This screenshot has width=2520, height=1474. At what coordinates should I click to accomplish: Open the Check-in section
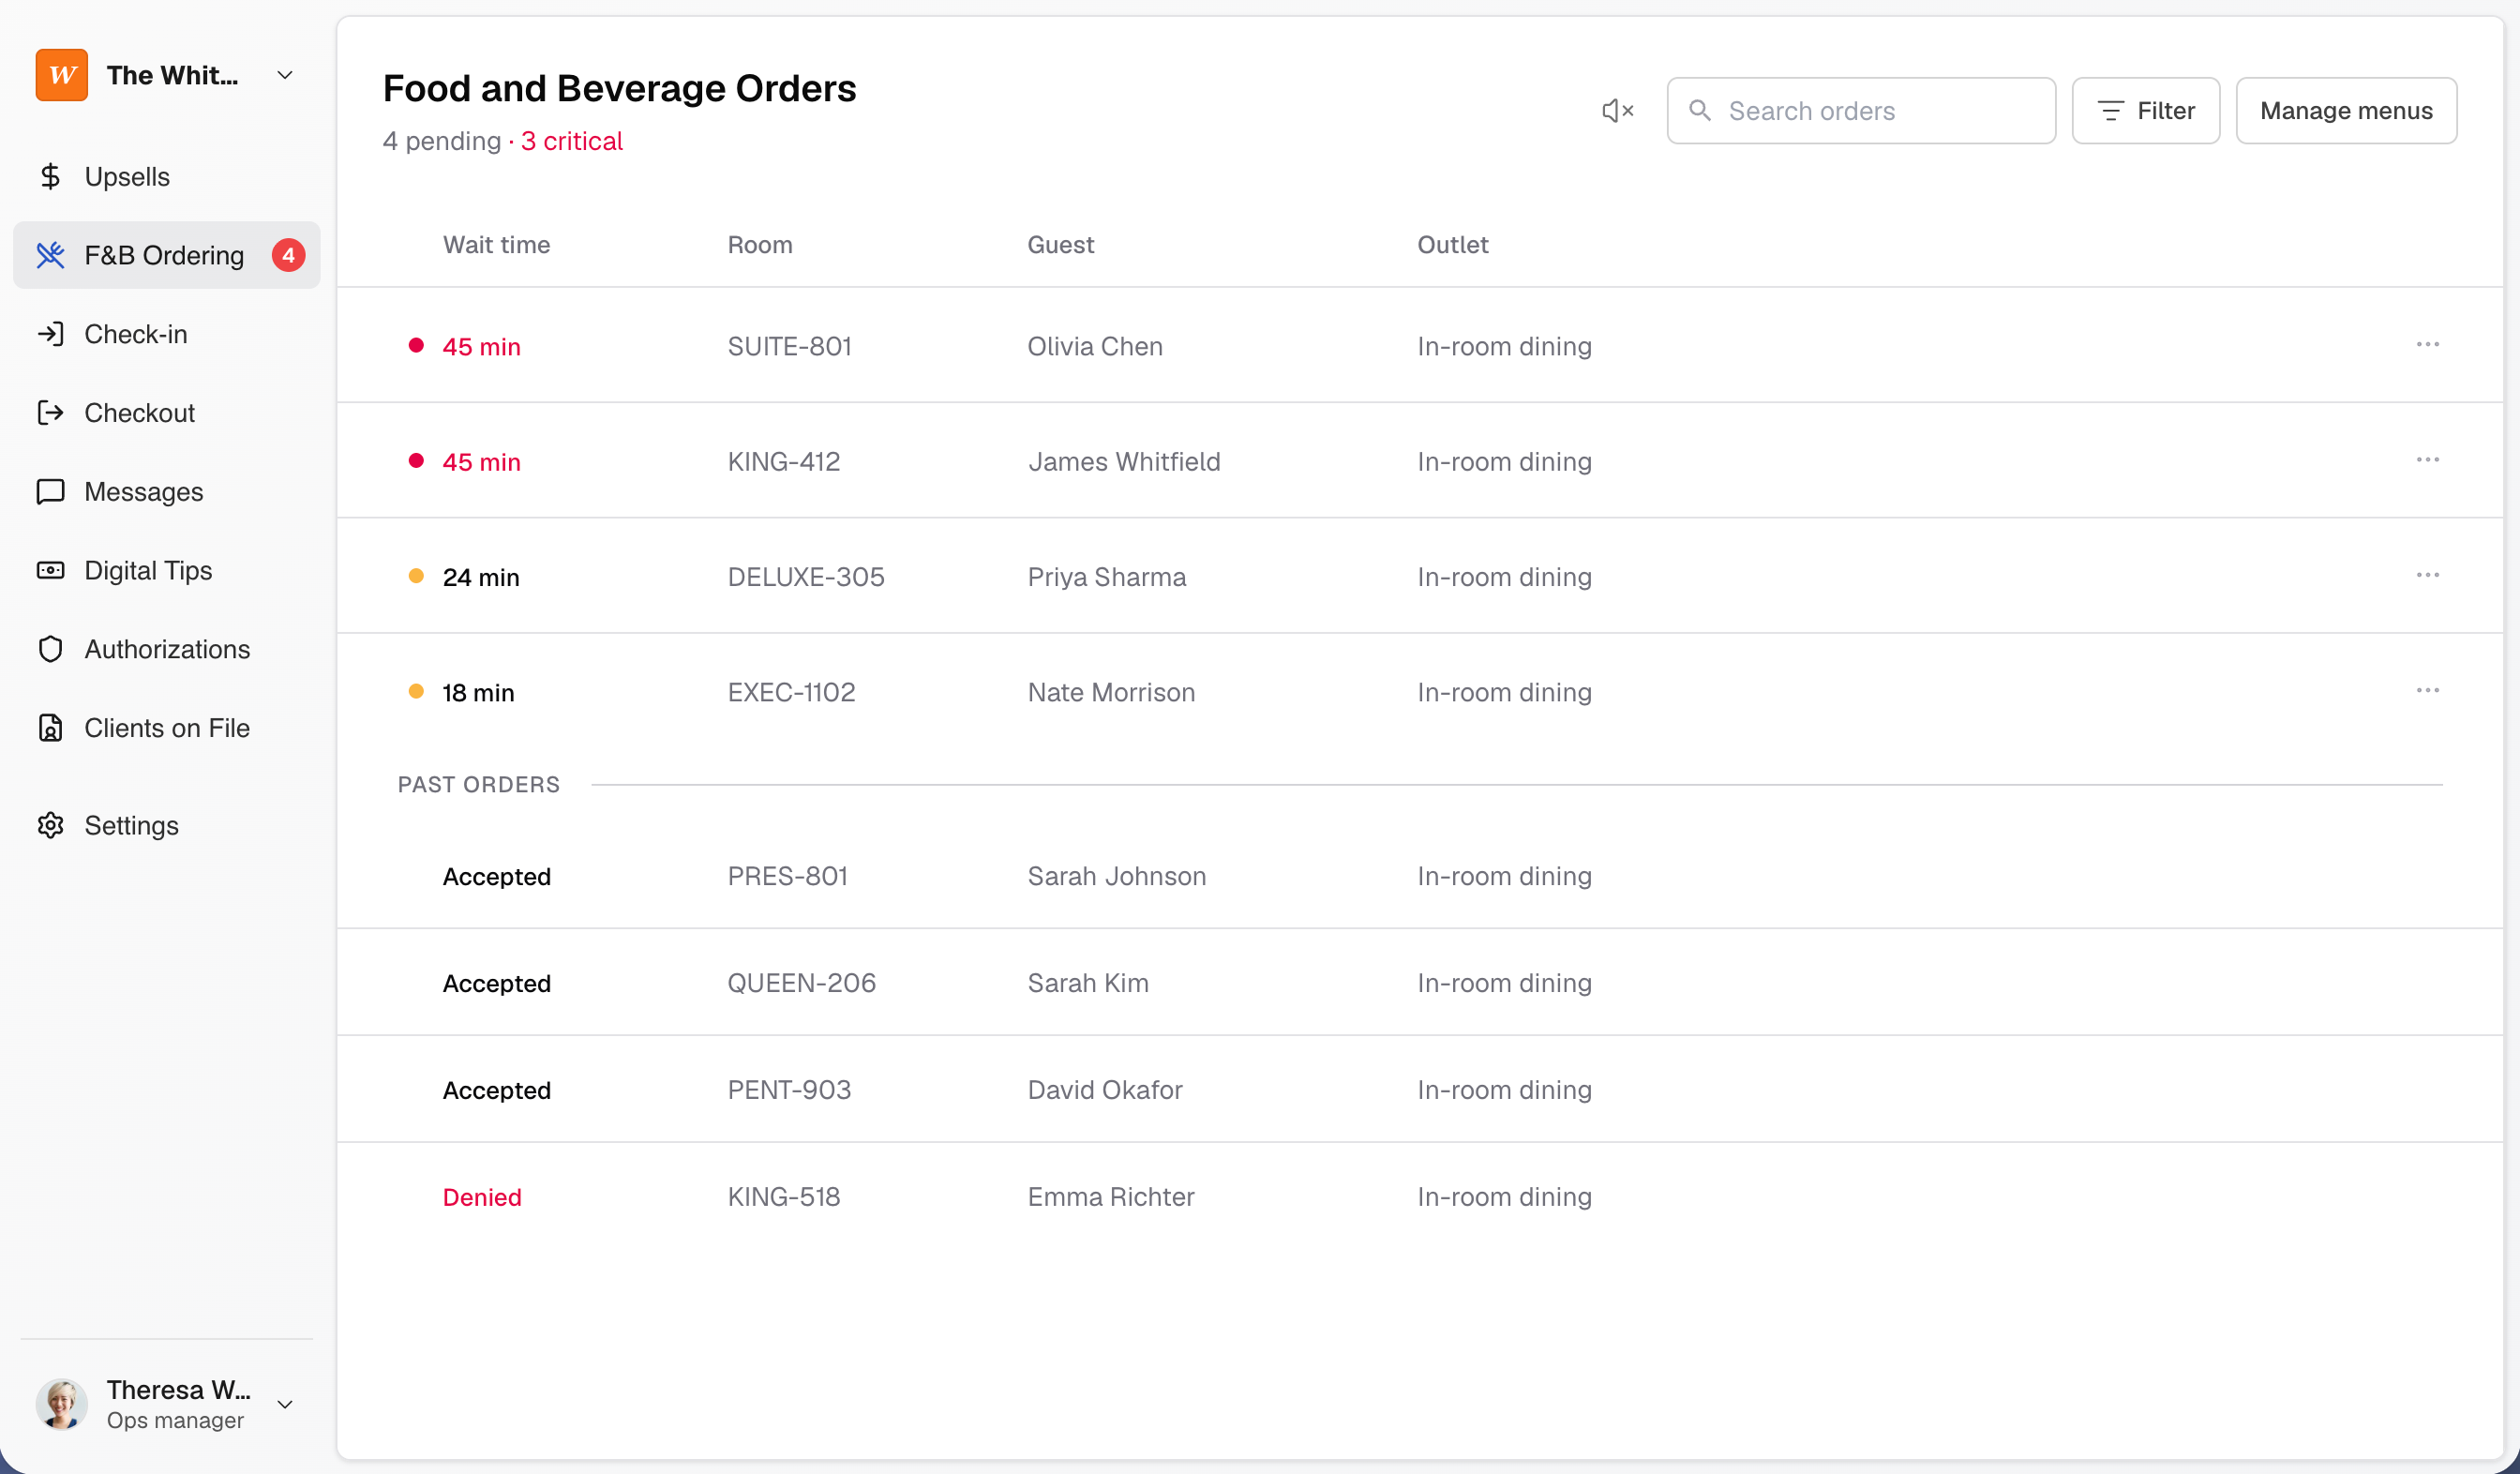(x=136, y=334)
